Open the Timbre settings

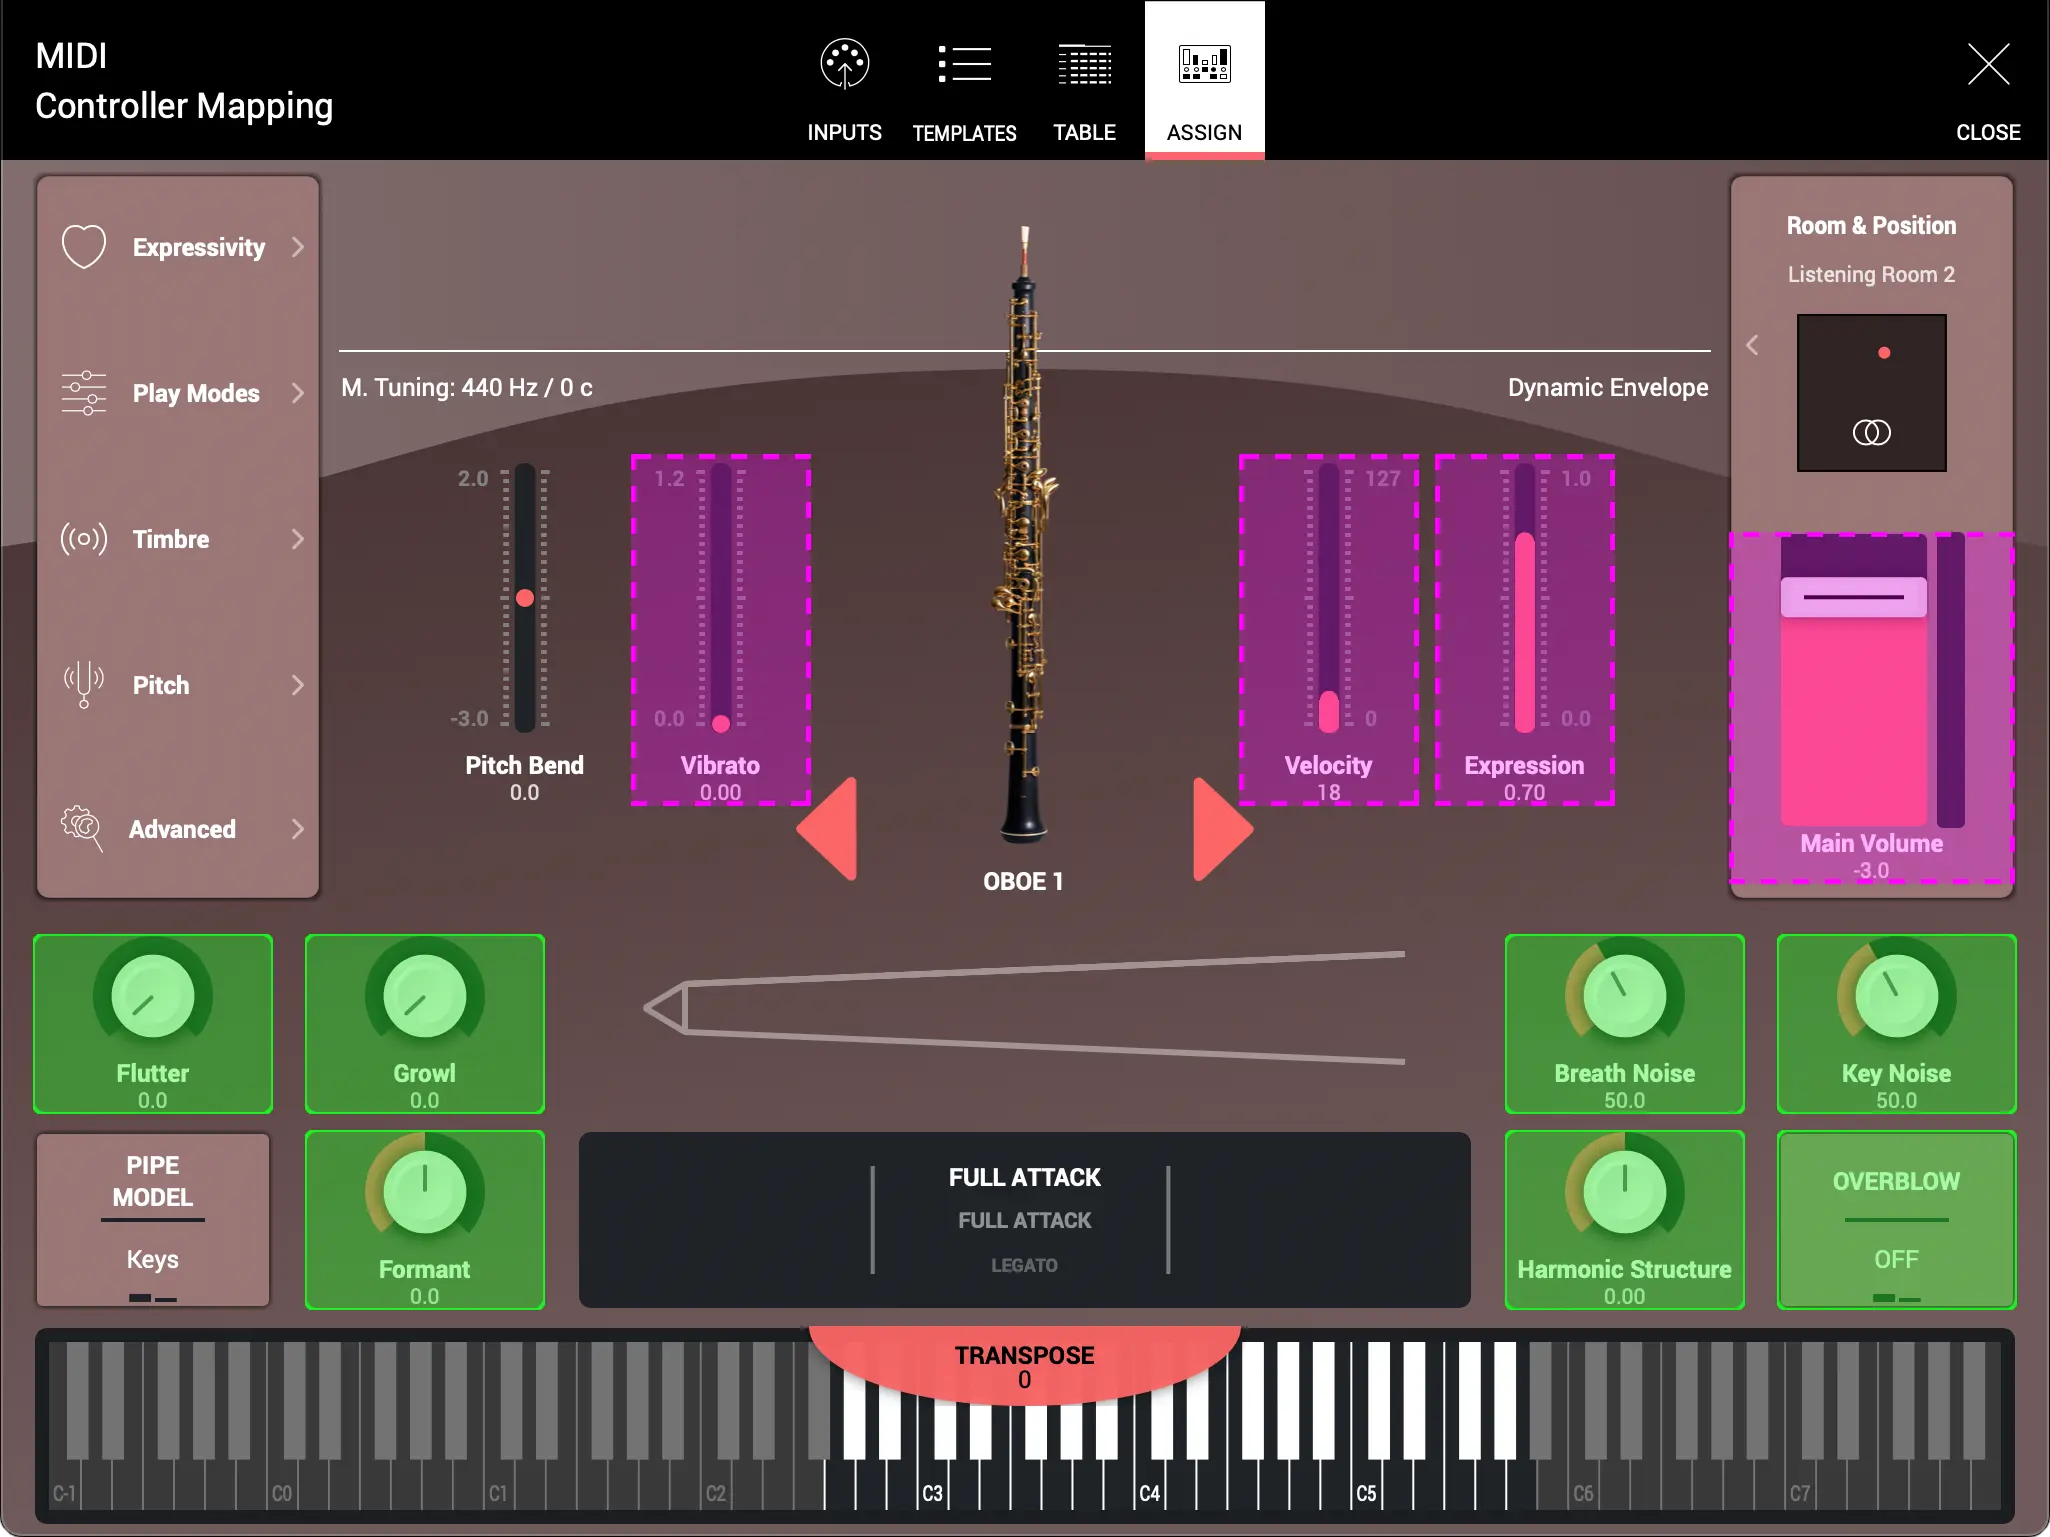tap(84, 539)
